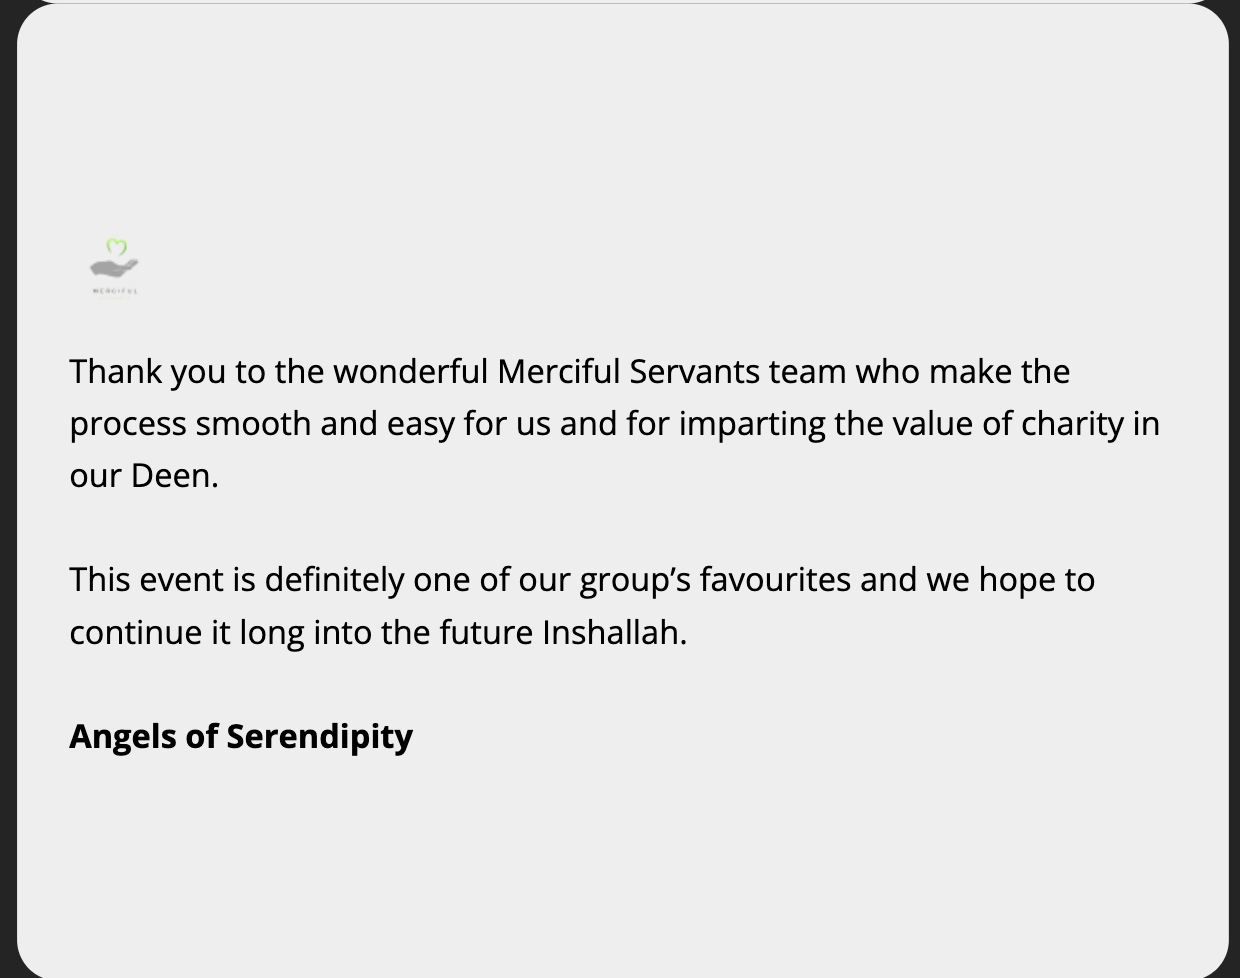Click the word favourites in second paragraph
Screen dimensions: 1240x978
774,580
